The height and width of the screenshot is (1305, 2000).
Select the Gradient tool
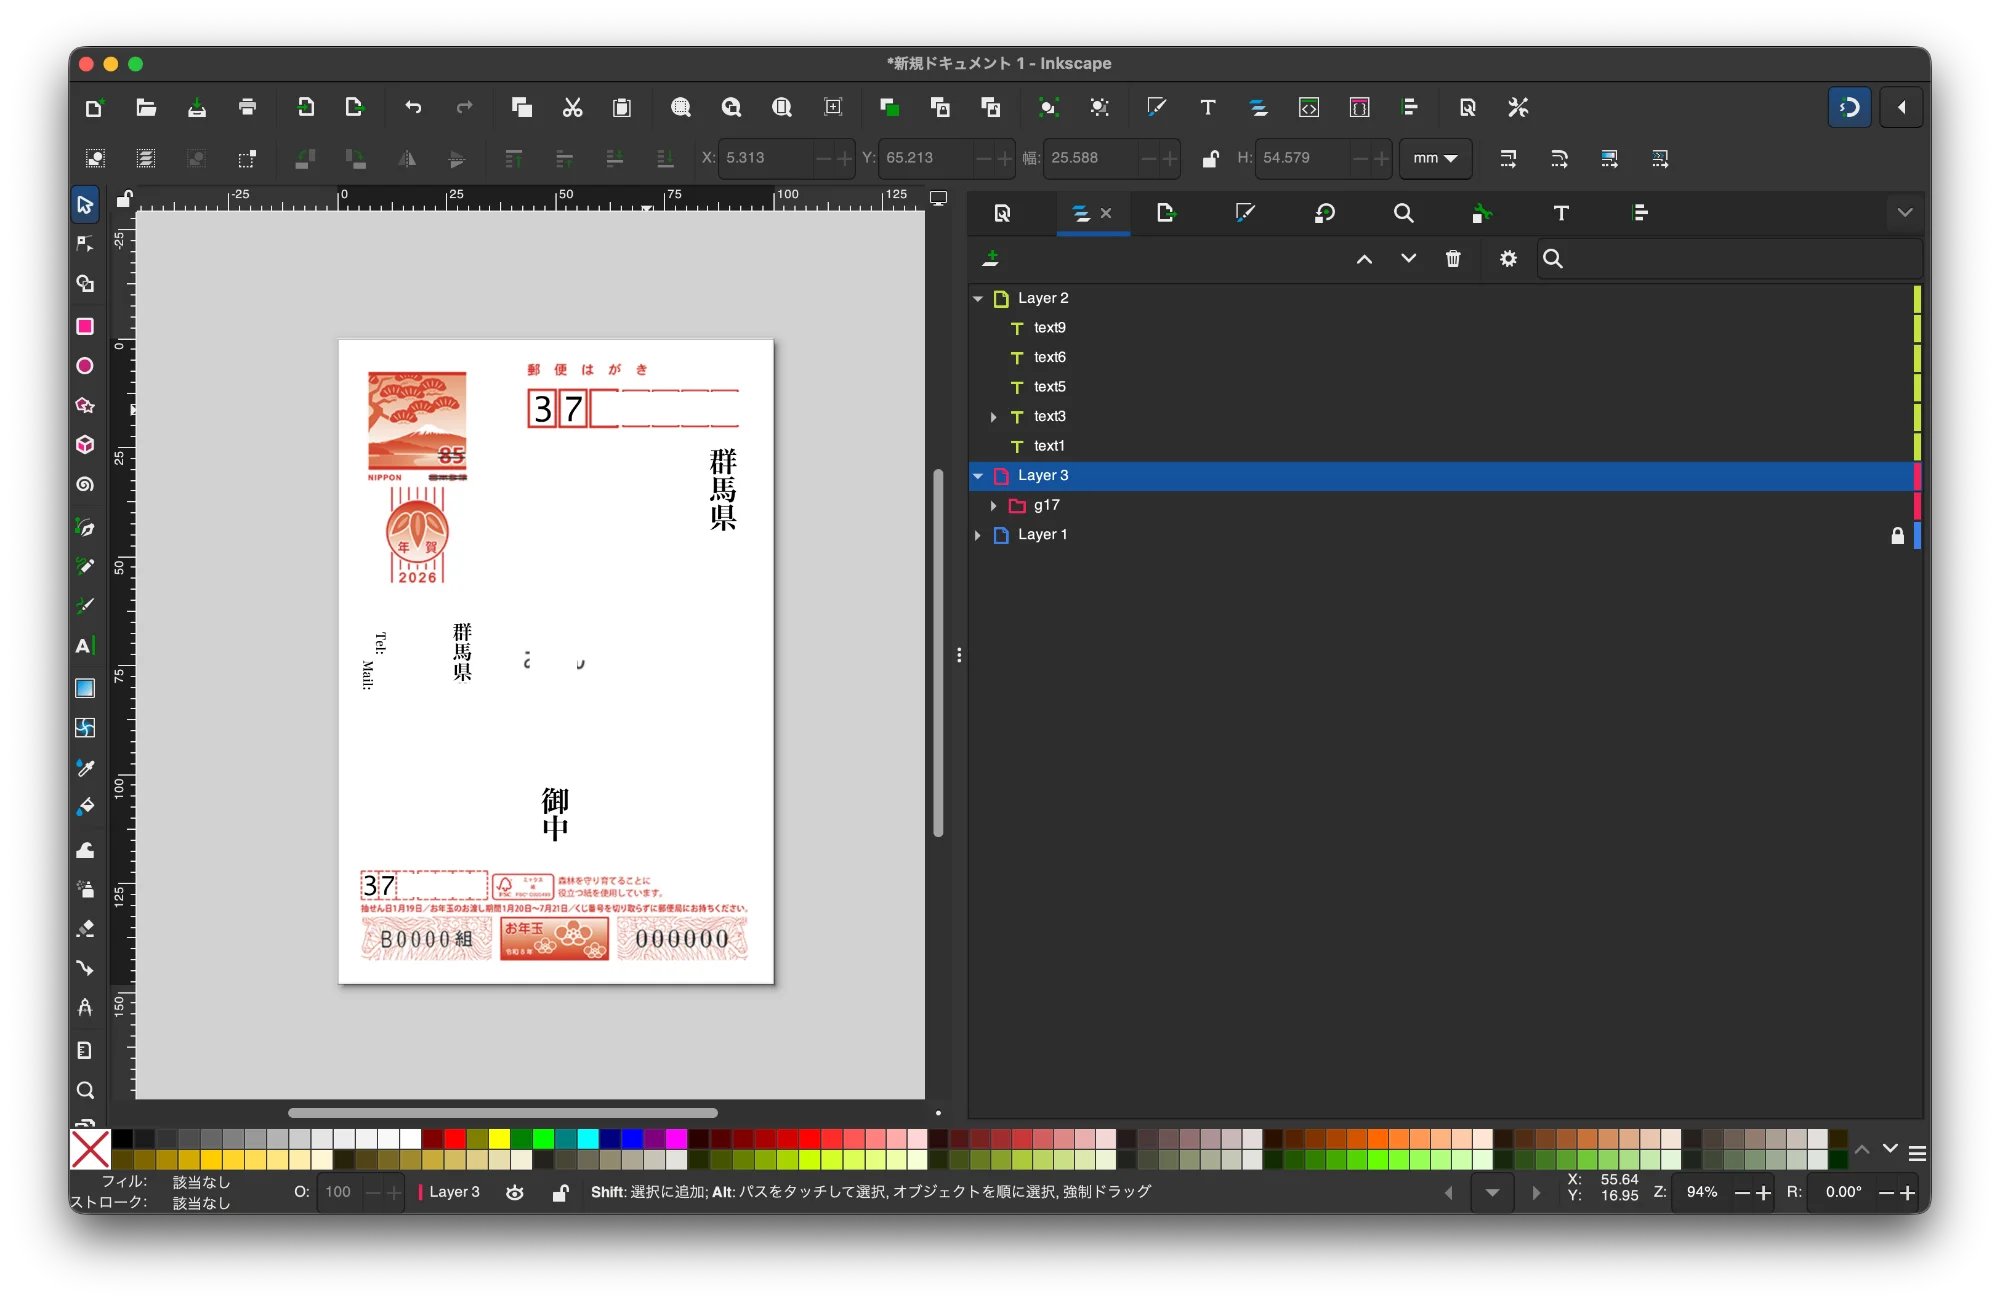(85, 688)
